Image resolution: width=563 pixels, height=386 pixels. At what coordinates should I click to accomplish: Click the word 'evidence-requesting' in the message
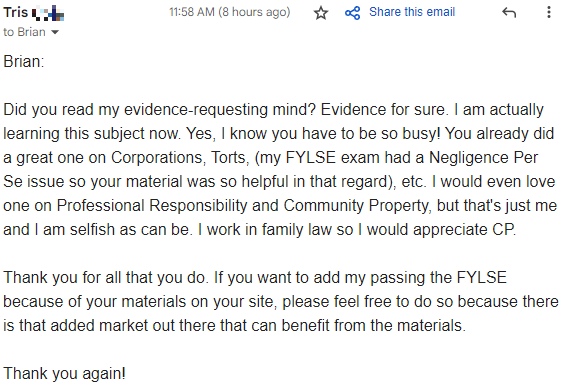196,110
